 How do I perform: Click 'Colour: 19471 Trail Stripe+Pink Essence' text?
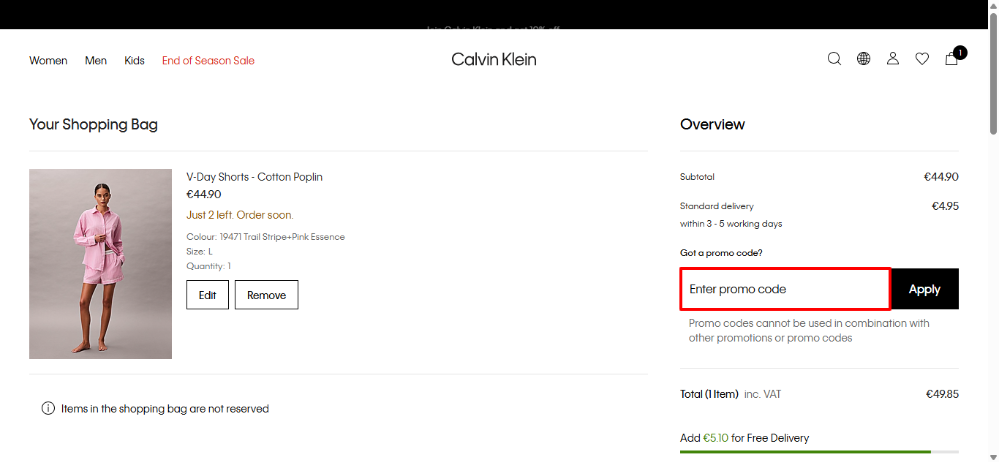[266, 237]
